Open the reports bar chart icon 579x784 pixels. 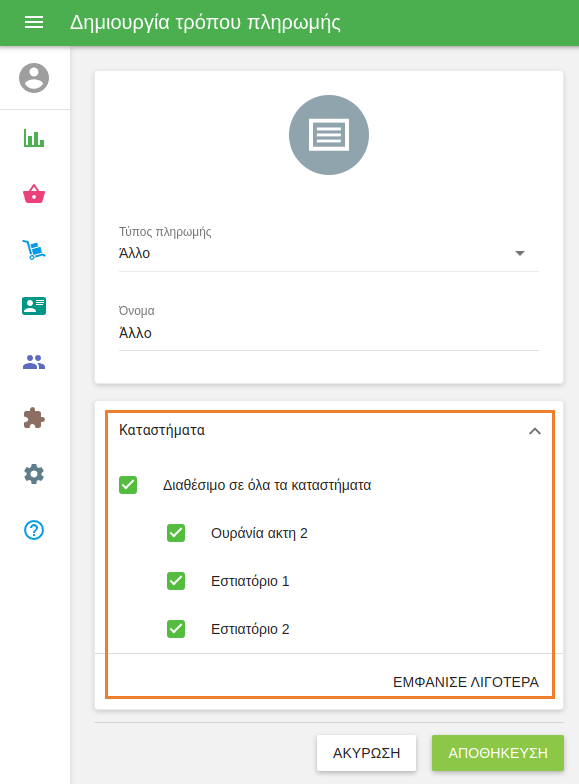coord(34,138)
